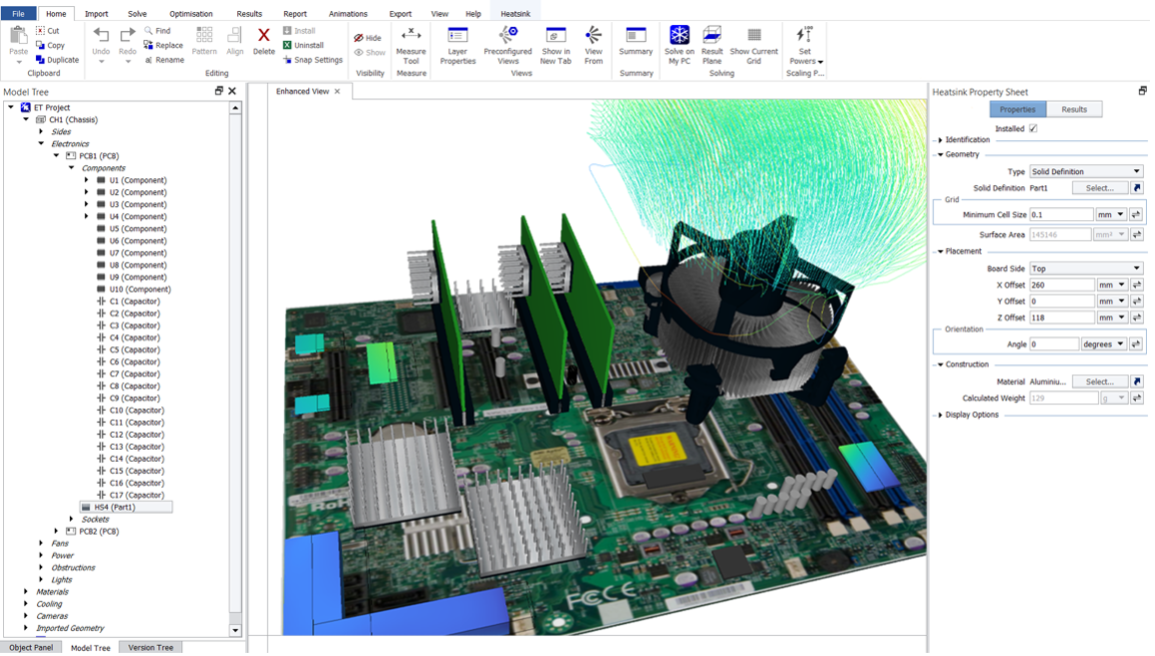Image resolution: width=1155 pixels, height=656 pixels.
Task: Click the Solve on My PC icon
Action: click(x=679, y=37)
